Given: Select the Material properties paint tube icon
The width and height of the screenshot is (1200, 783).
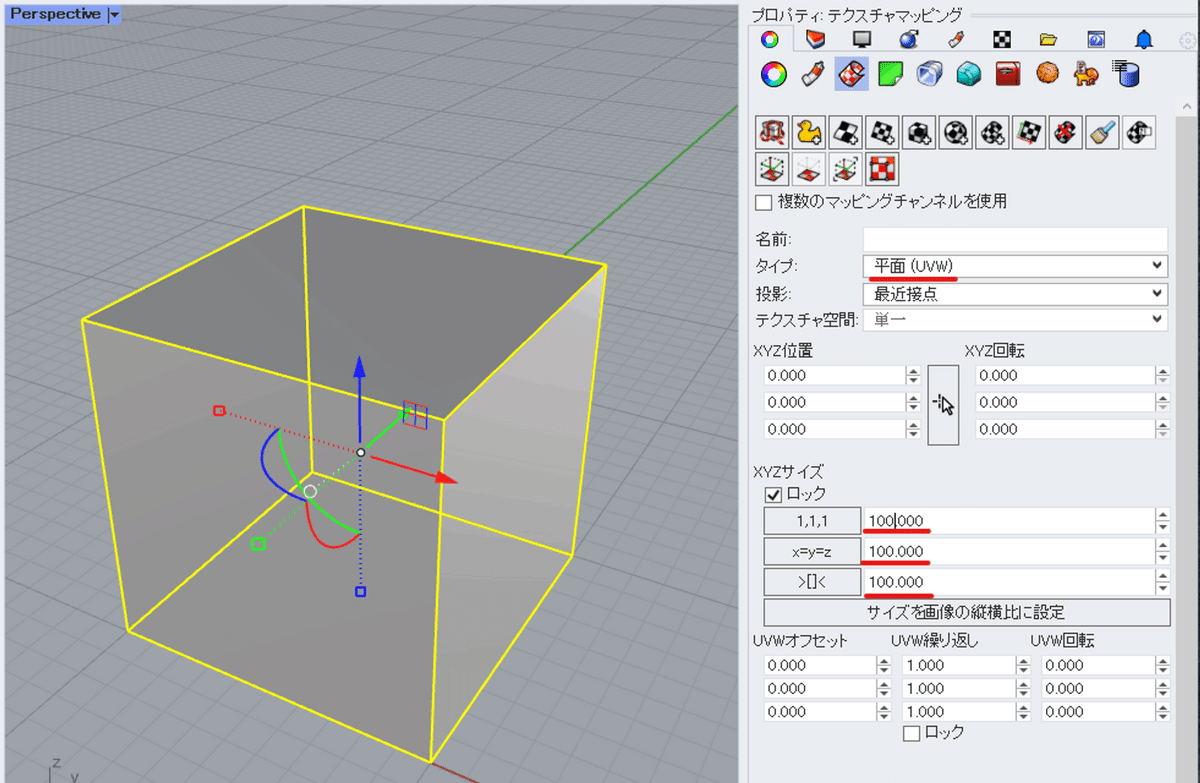Looking at the screenshot, I should click(812, 73).
